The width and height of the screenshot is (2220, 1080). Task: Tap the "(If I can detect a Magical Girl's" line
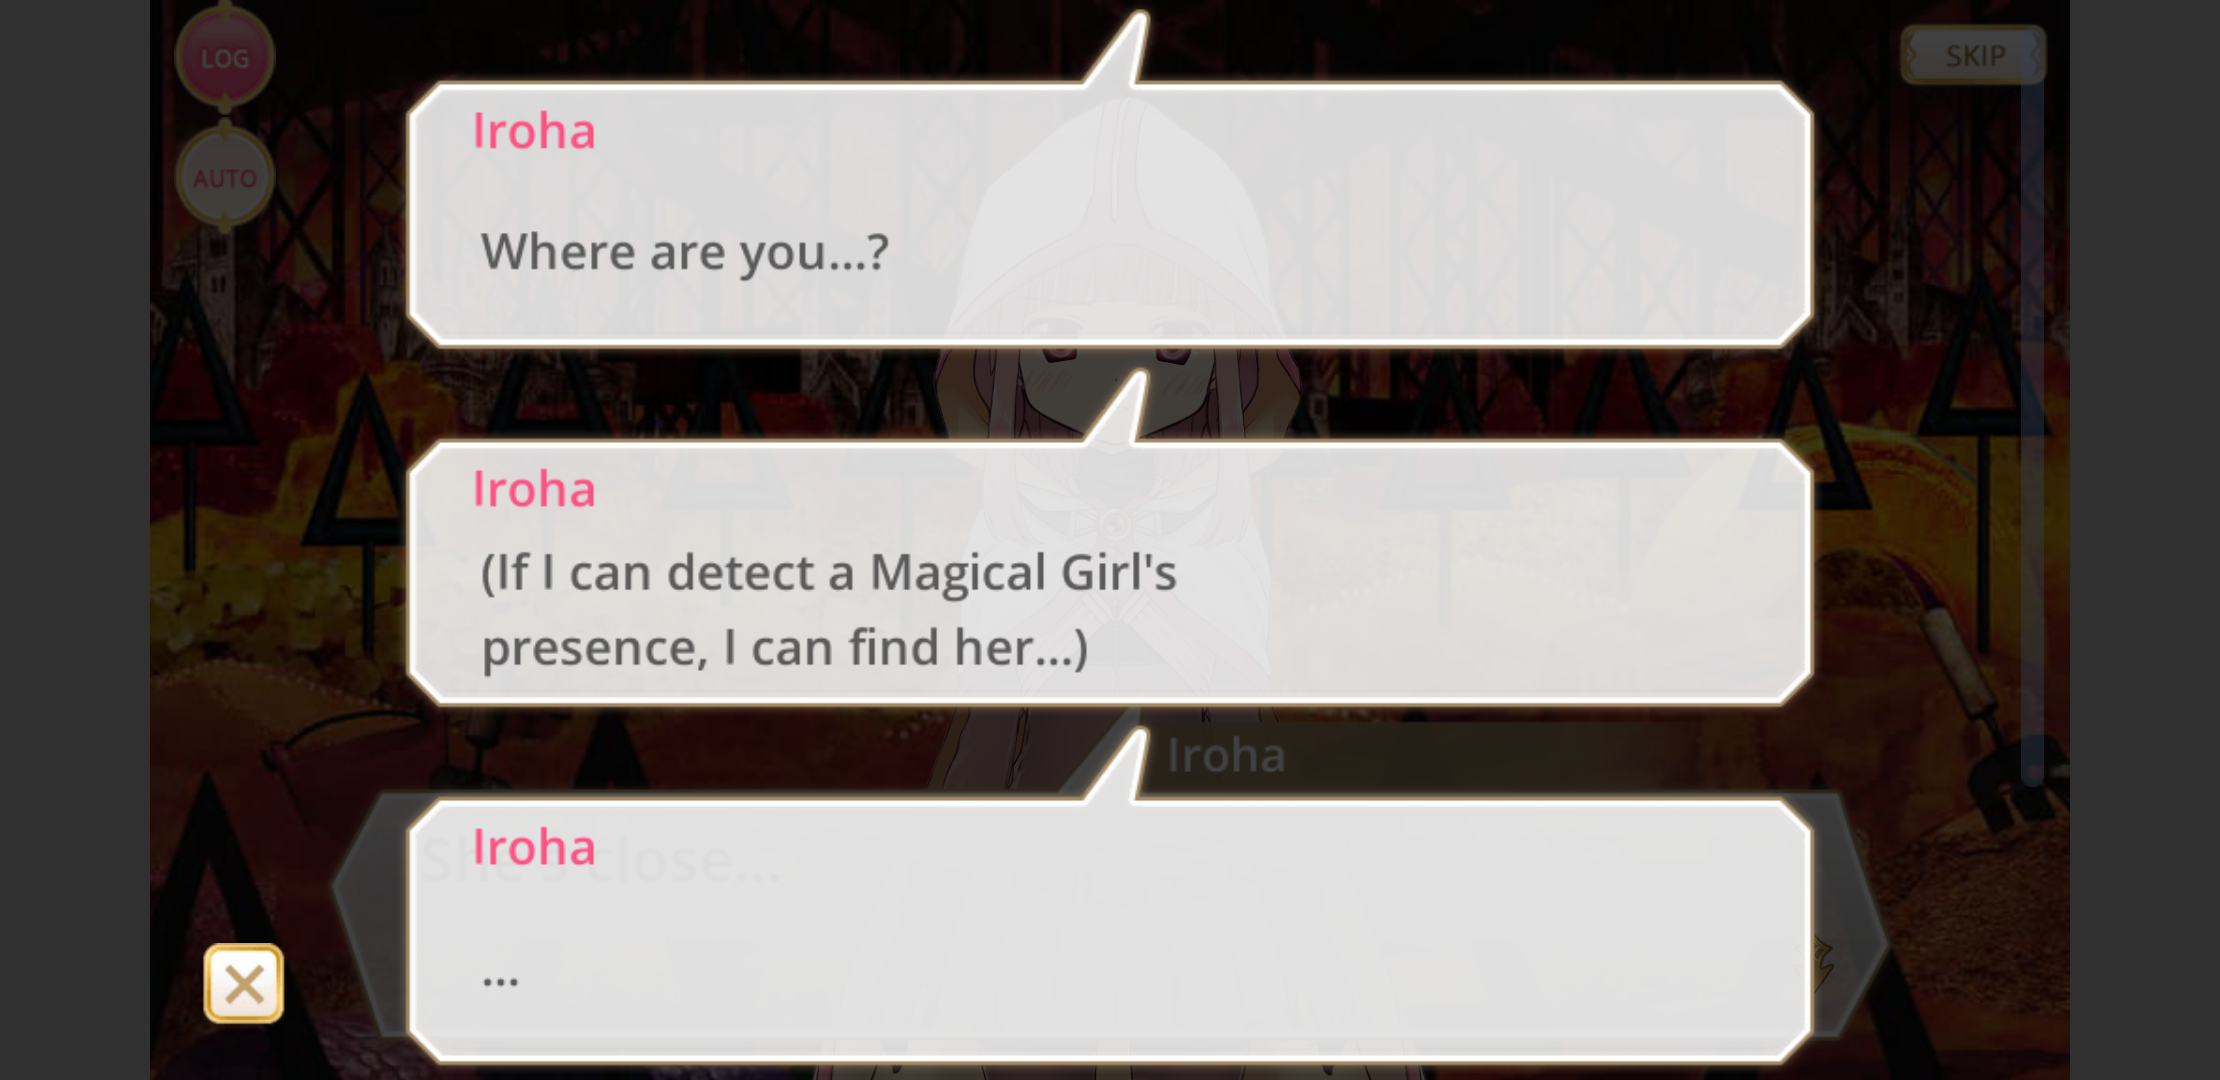[x=829, y=573]
